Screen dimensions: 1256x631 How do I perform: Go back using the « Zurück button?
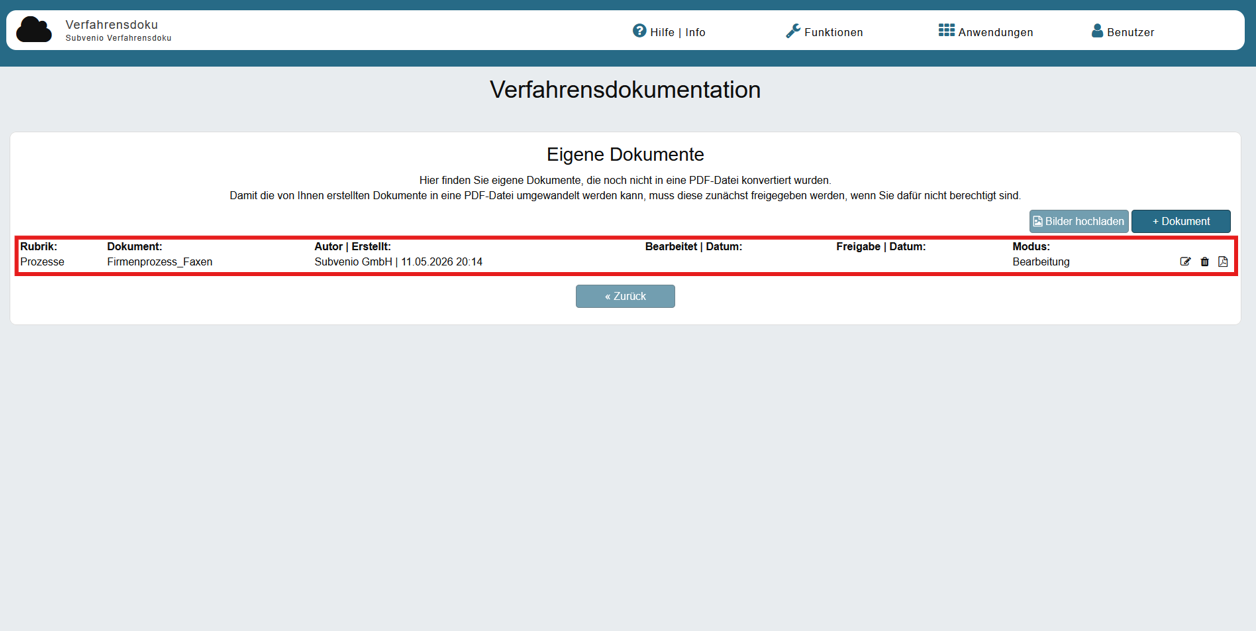625,296
